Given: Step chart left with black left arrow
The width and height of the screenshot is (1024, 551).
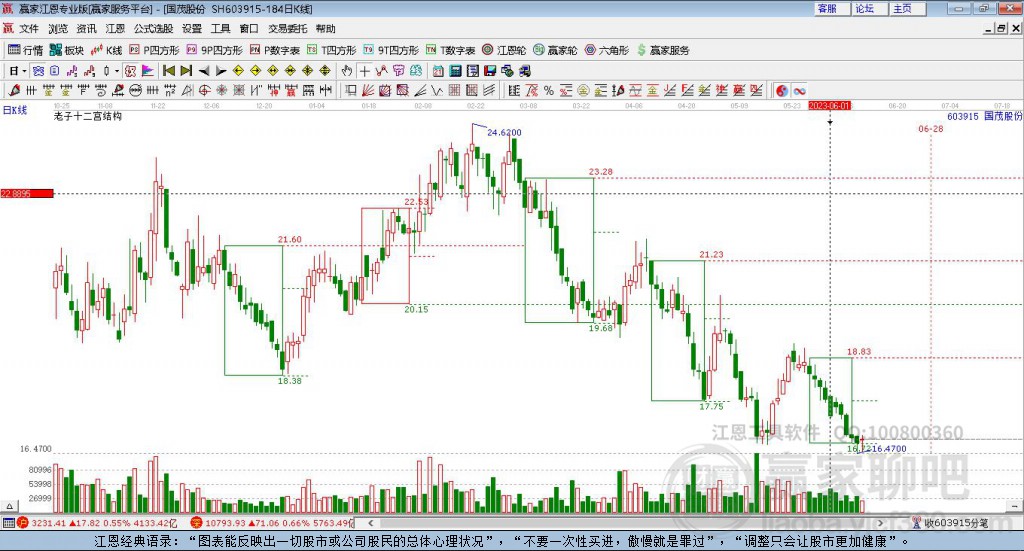Looking at the screenshot, I should point(204,71).
